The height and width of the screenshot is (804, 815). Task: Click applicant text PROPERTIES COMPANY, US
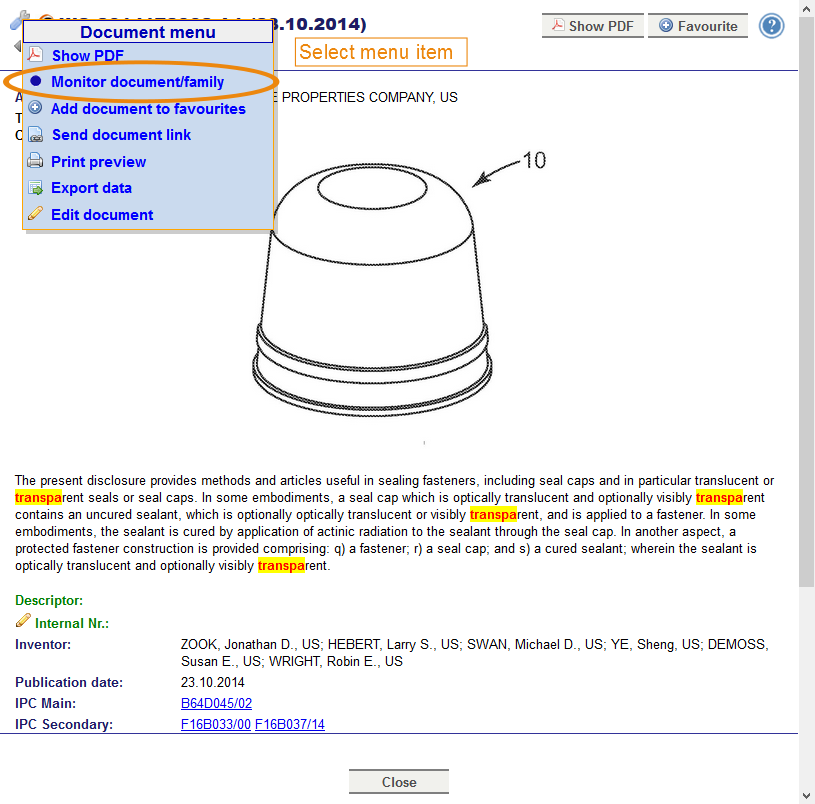click(x=370, y=97)
